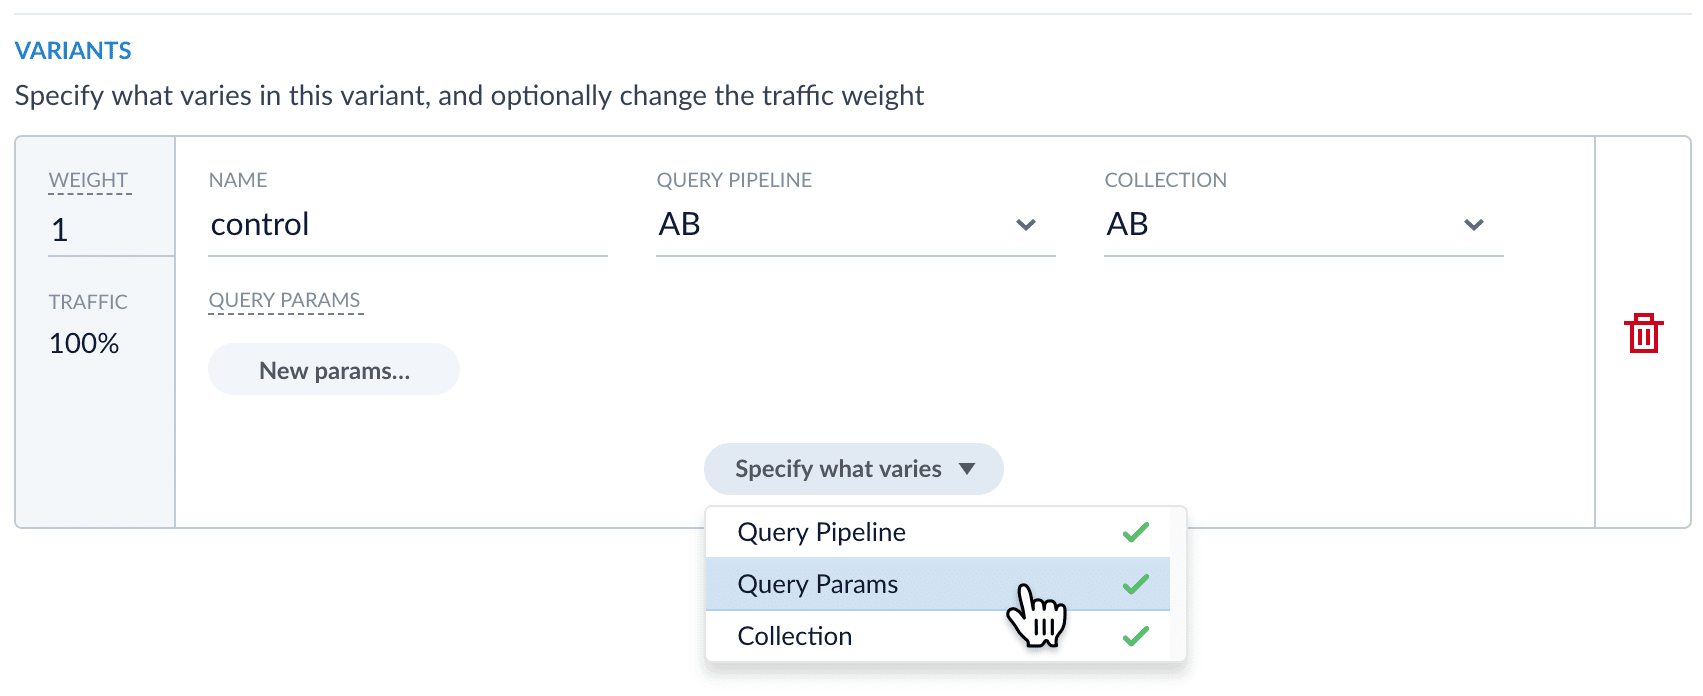
Task: Click the green checkmark beside Query Pipeline
Action: [1135, 532]
